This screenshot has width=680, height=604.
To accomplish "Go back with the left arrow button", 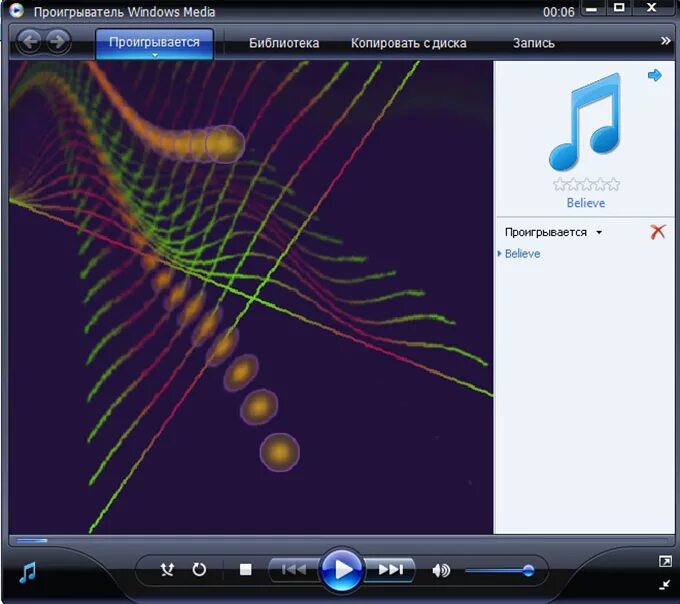I will [29, 42].
